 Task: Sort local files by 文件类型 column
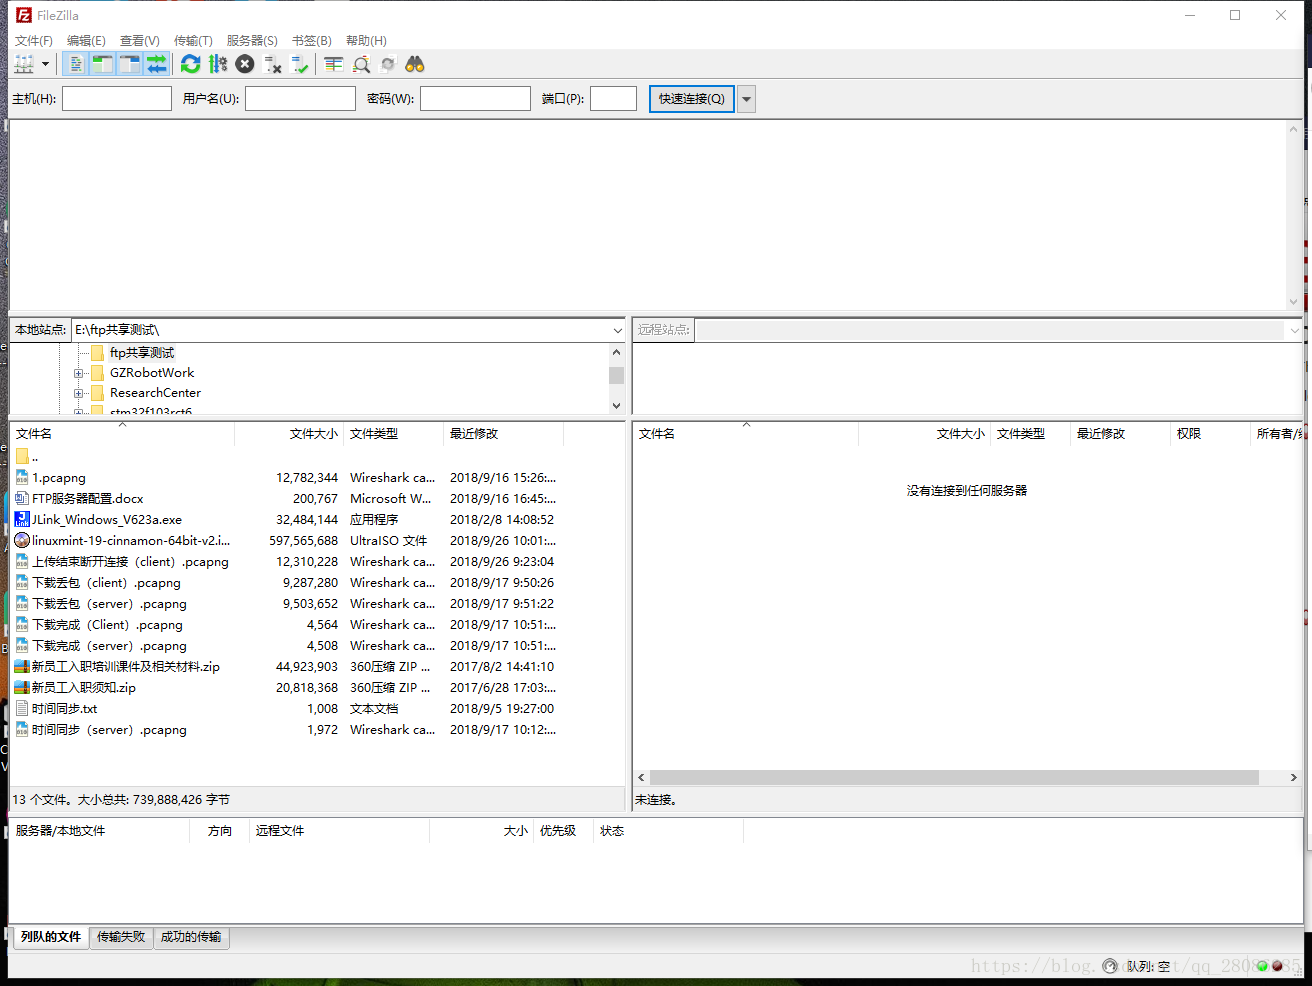(x=393, y=434)
